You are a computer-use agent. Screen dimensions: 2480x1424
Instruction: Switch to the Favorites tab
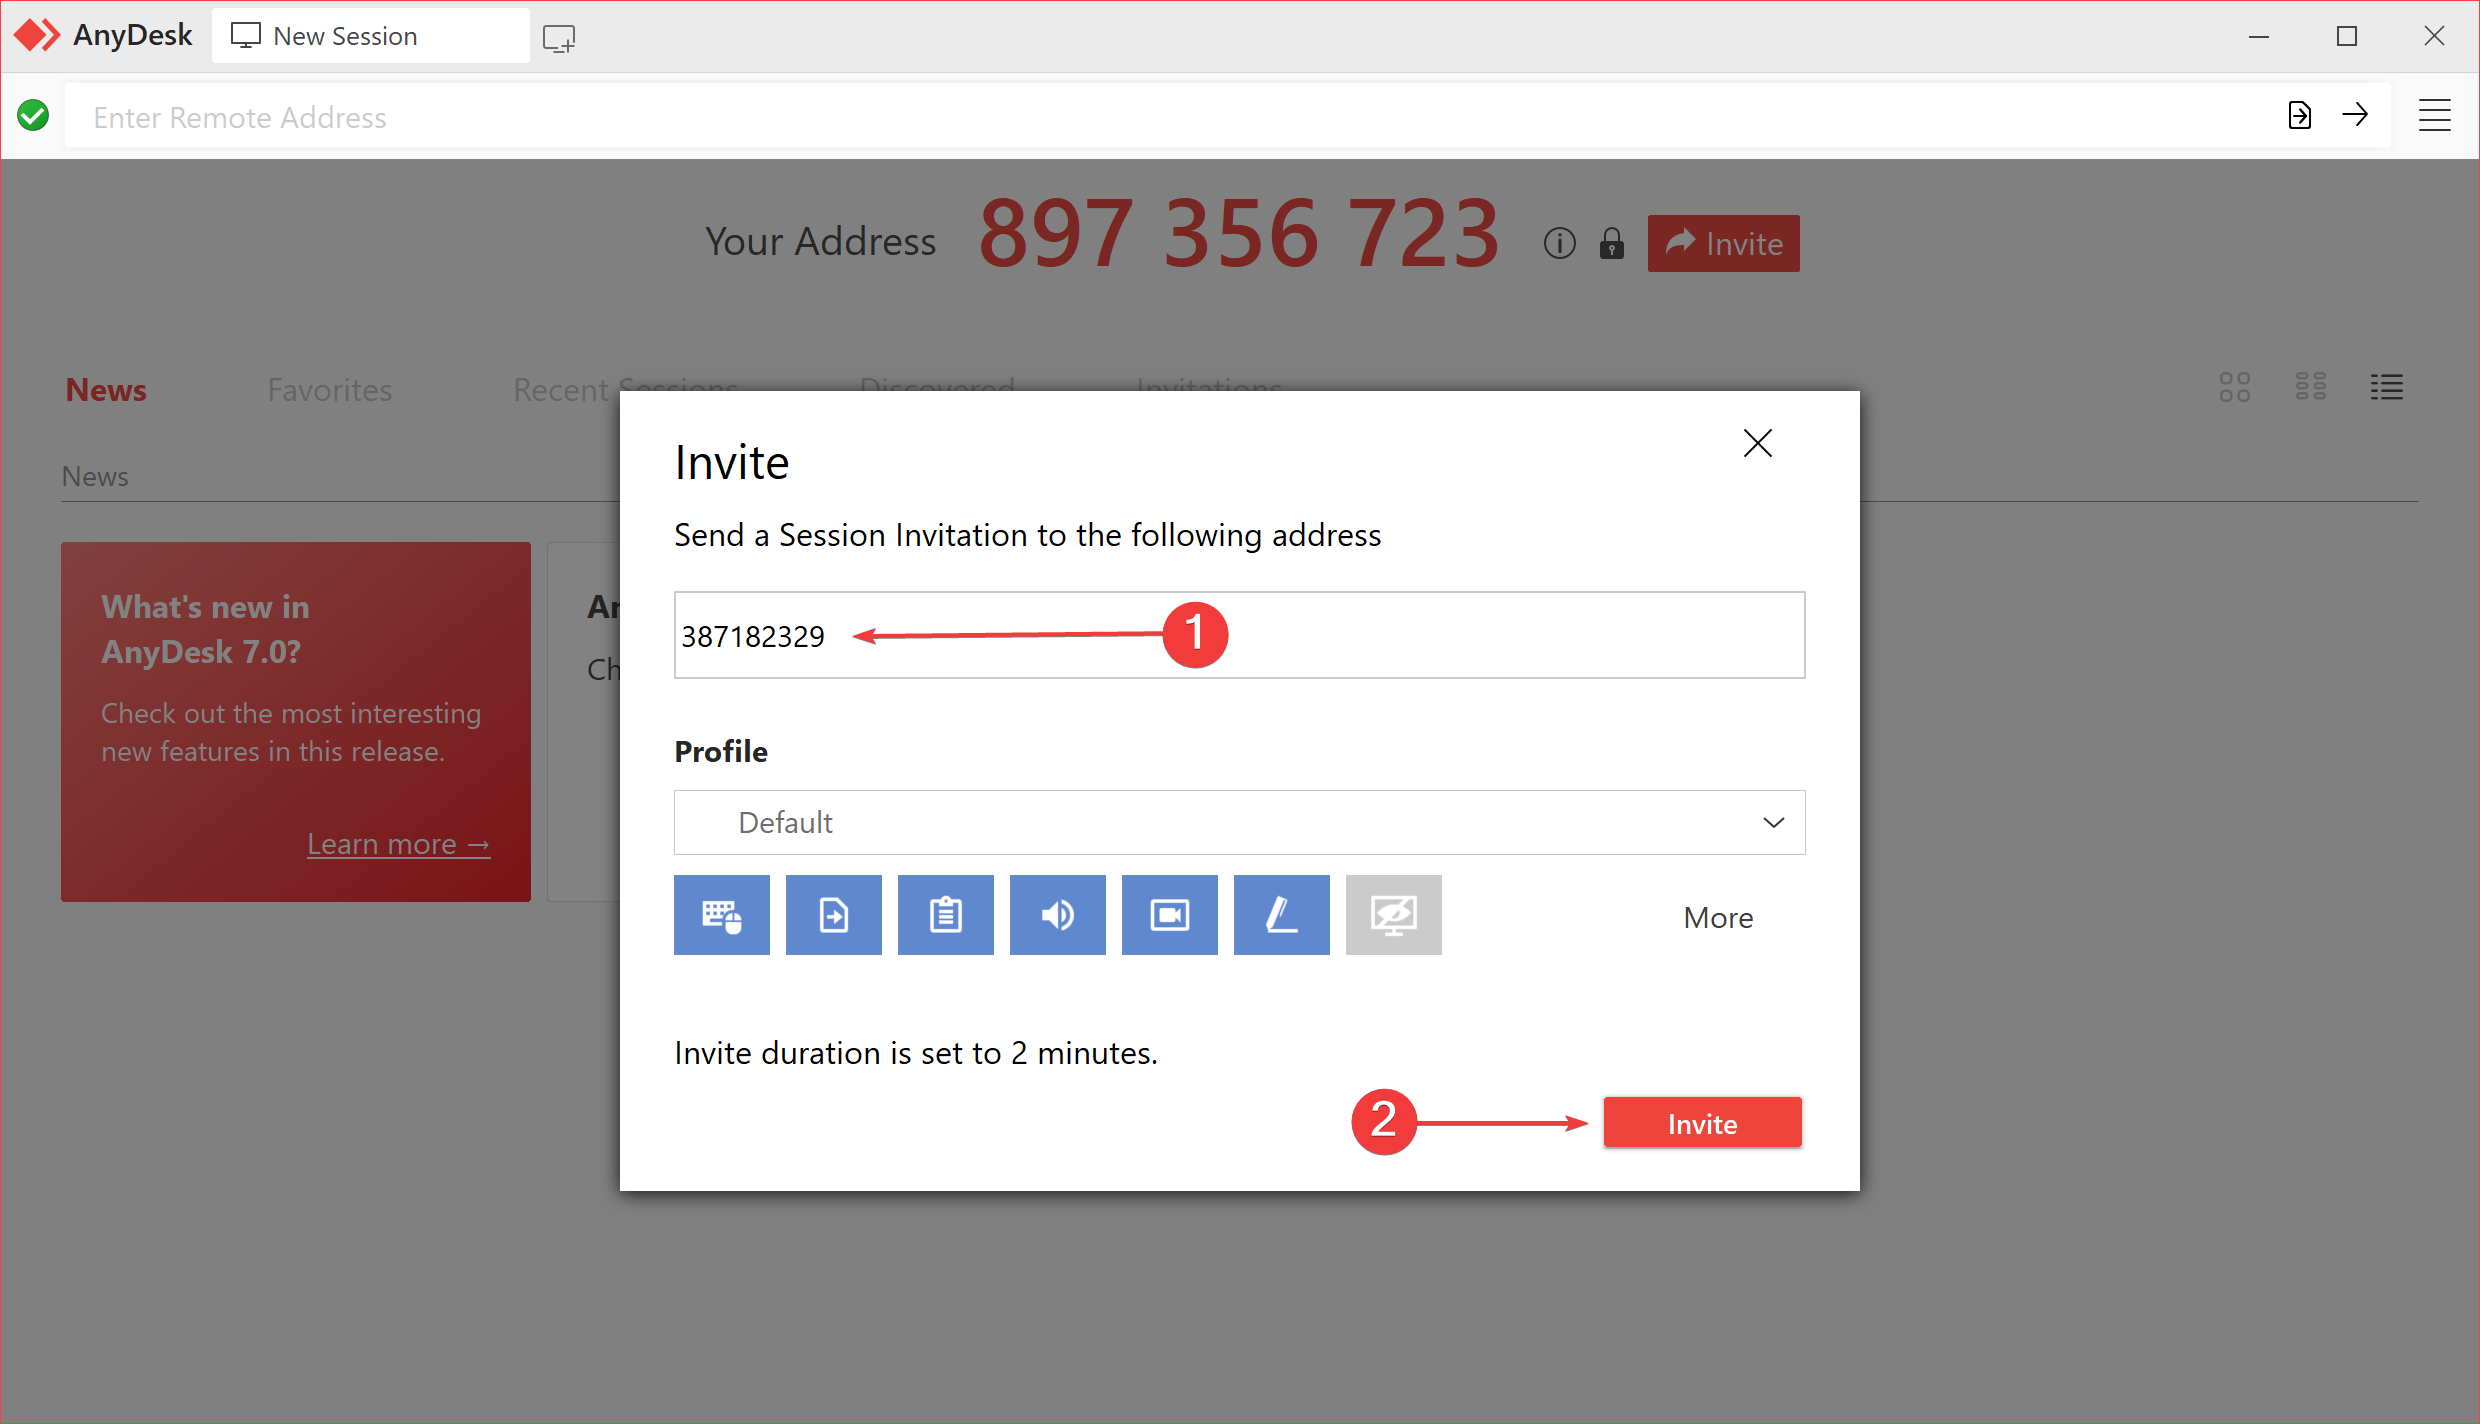(x=330, y=390)
